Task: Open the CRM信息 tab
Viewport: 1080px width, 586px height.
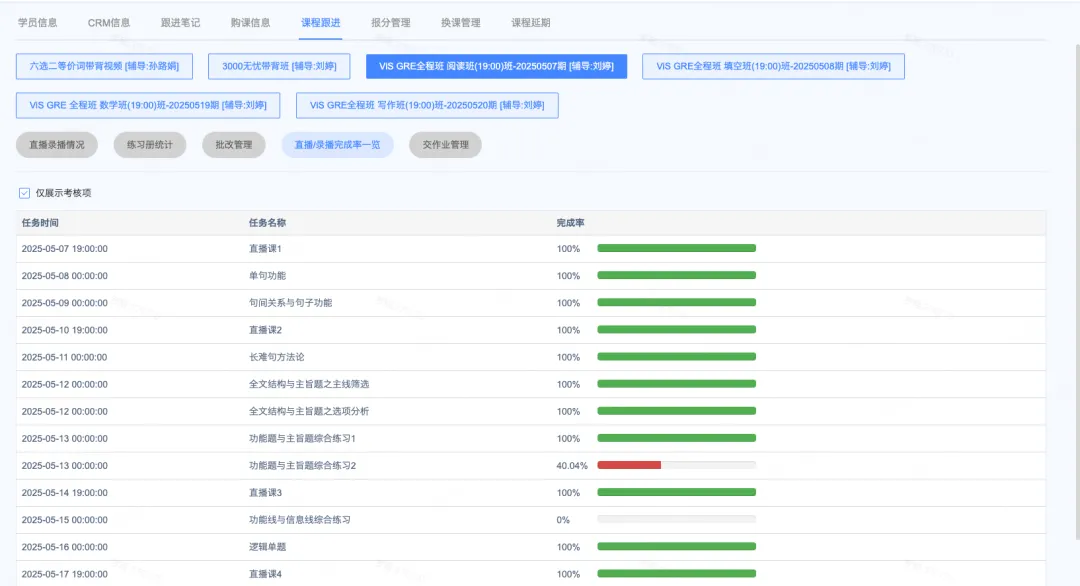Action: (111, 21)
